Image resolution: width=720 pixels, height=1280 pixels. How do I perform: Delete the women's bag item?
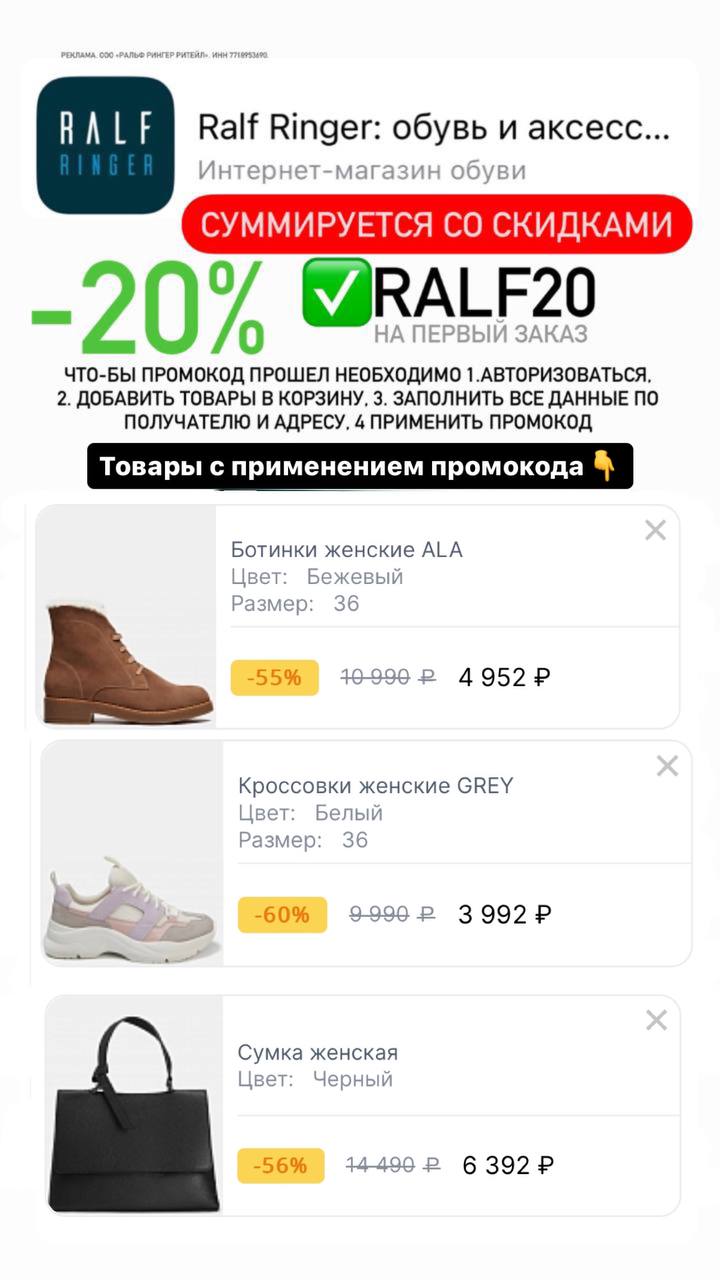[x=656, y=1021]
